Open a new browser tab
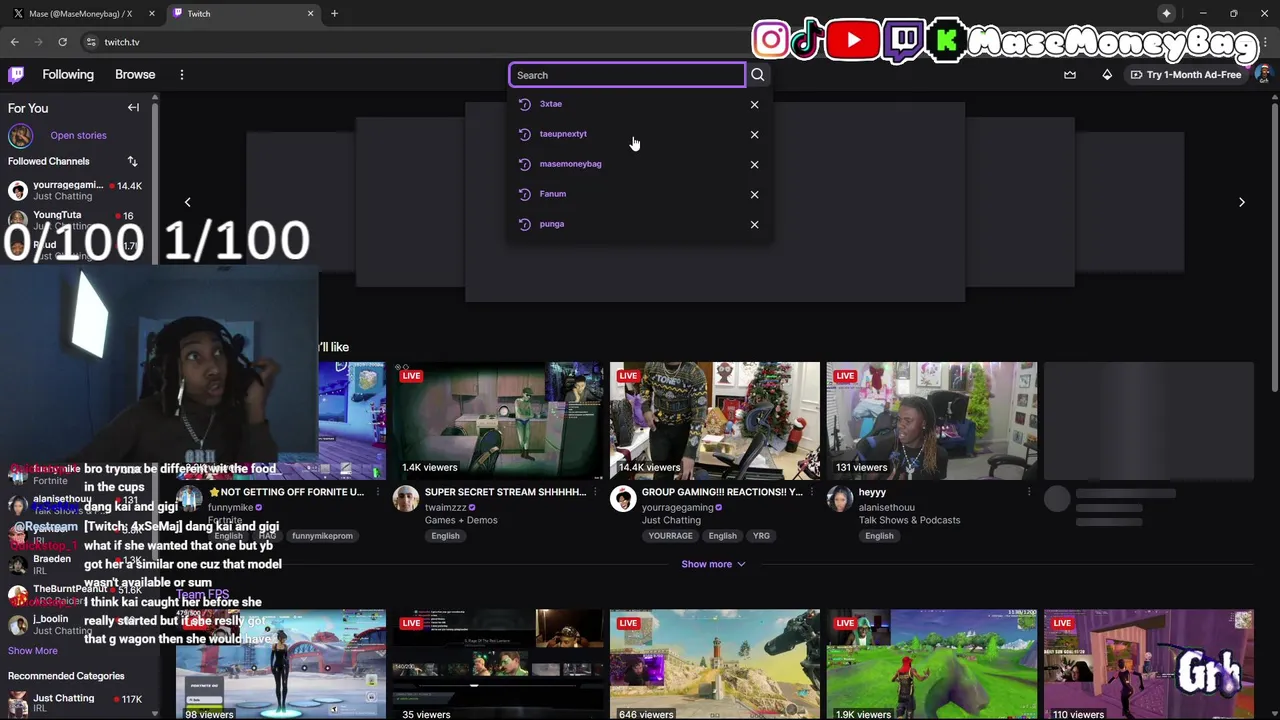The height and width of the screenshot is (720, 1280). click(x=334, y=14)
